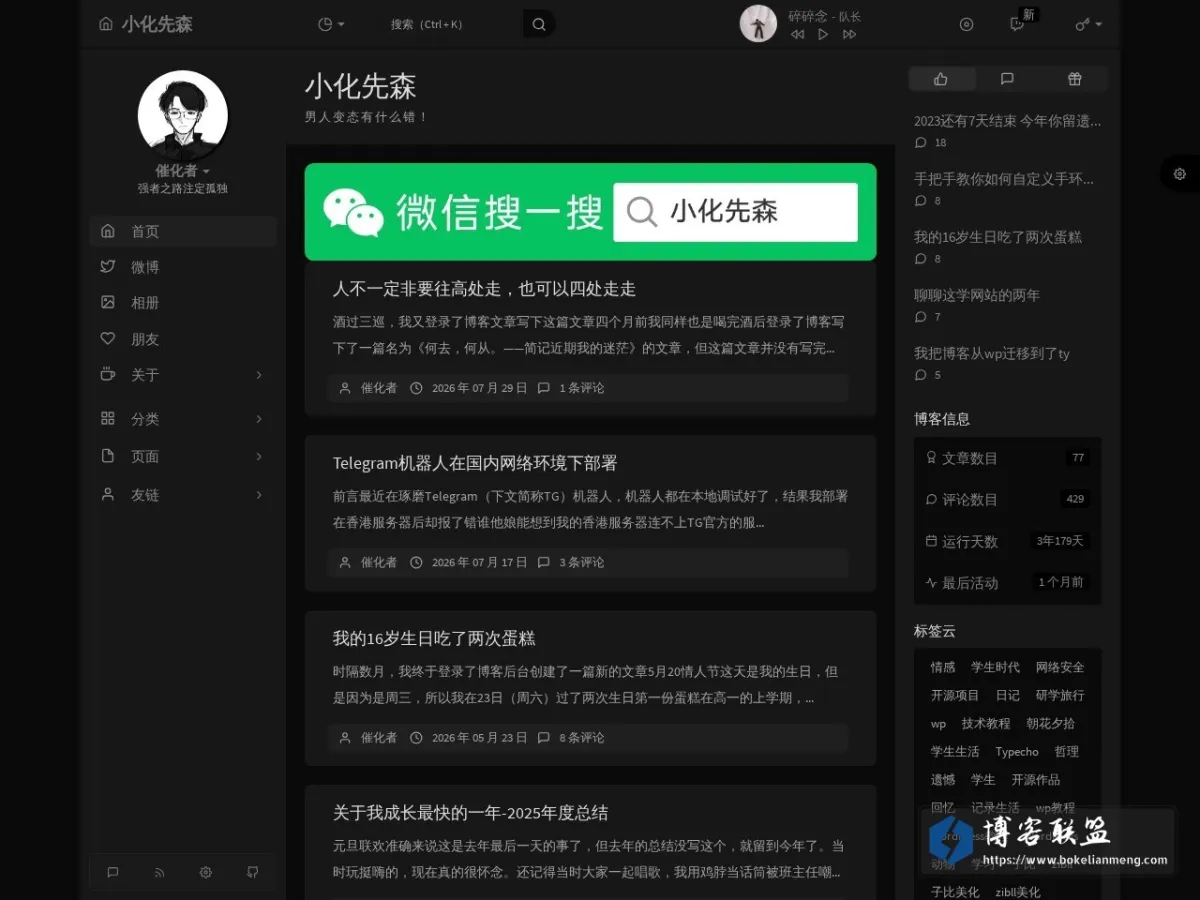1200x900 pixels.
Task: Select the Typecho tag
Action: pos(1017,751)
